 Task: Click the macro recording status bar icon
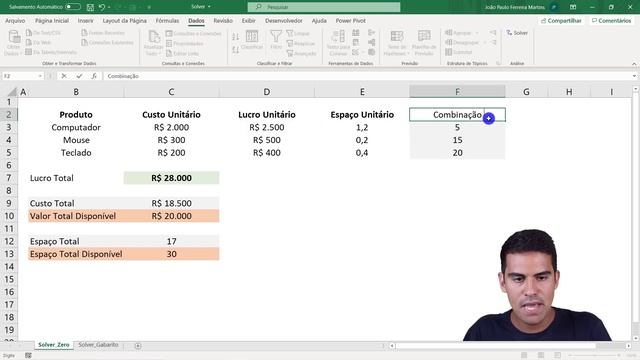click(x=28, y=356)
